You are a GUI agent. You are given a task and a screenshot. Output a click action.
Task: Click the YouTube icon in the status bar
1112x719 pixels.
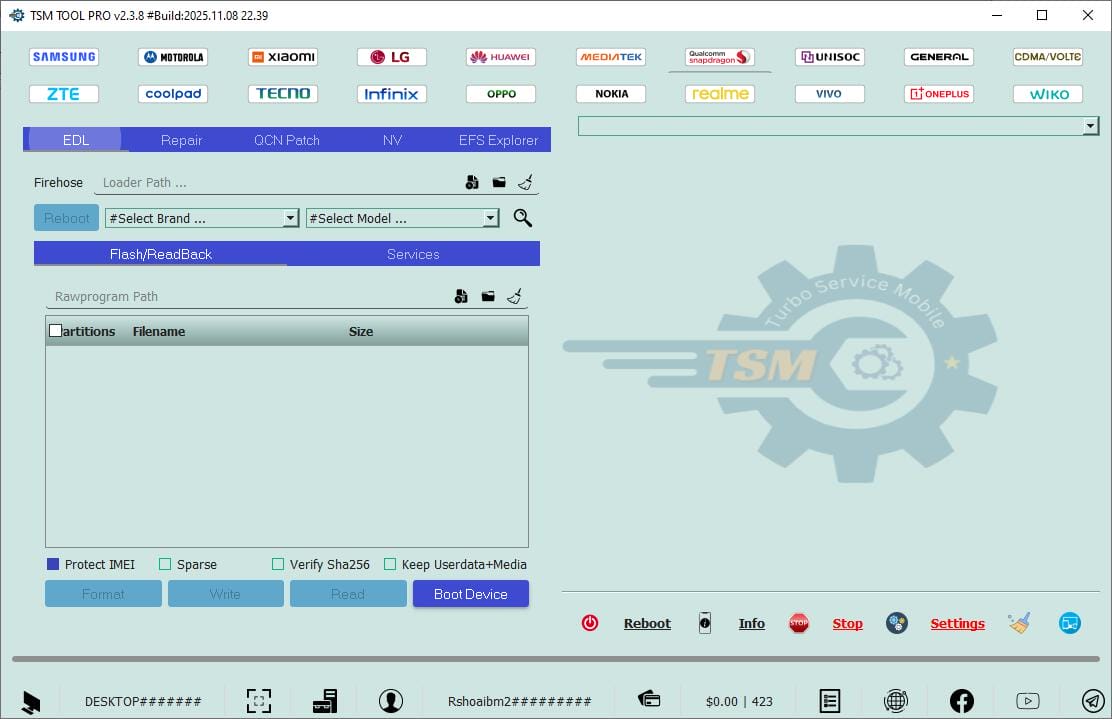point(1028,700)
